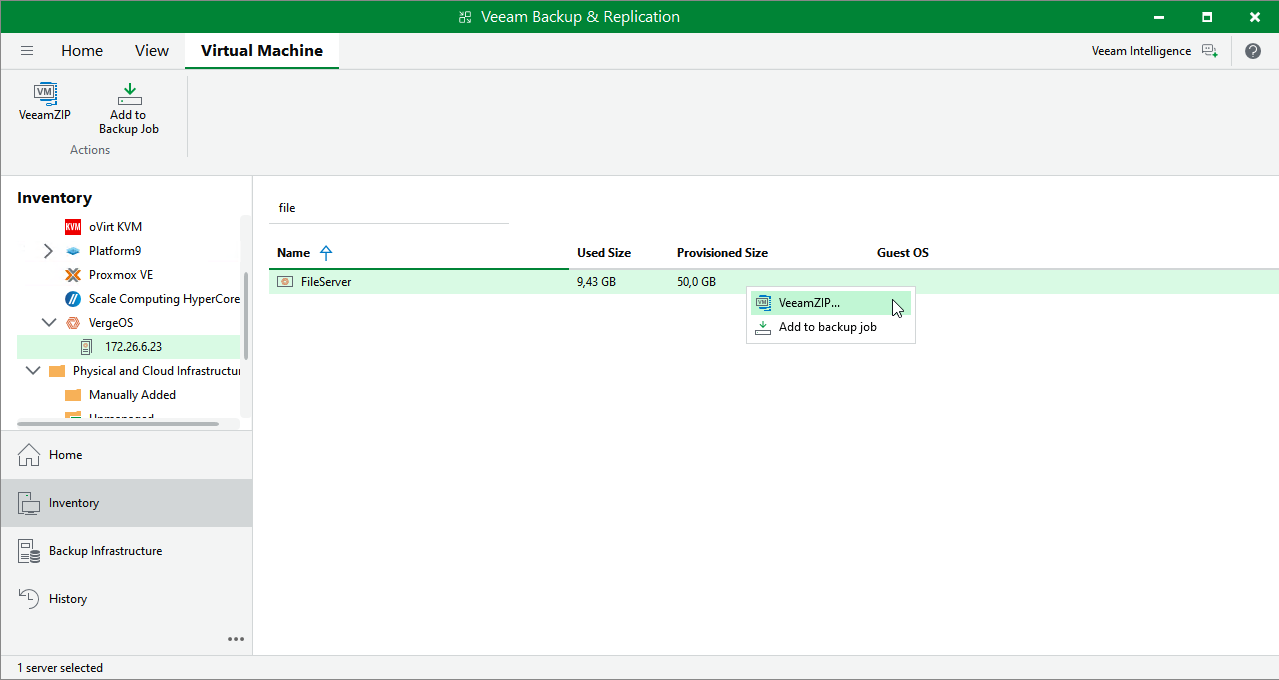This screenshot has height=680, width=1279.
Task: Click the 50,0 GB provisioned size cell
Action: 696,282
